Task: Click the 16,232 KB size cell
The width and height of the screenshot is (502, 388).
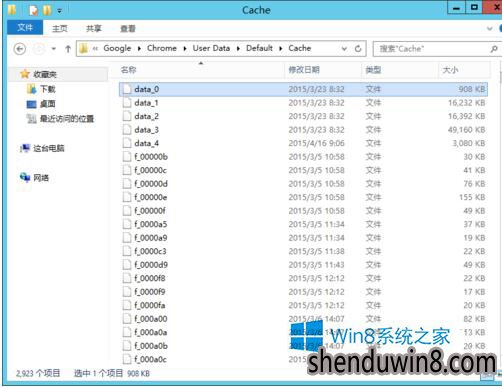Action: 466,103
